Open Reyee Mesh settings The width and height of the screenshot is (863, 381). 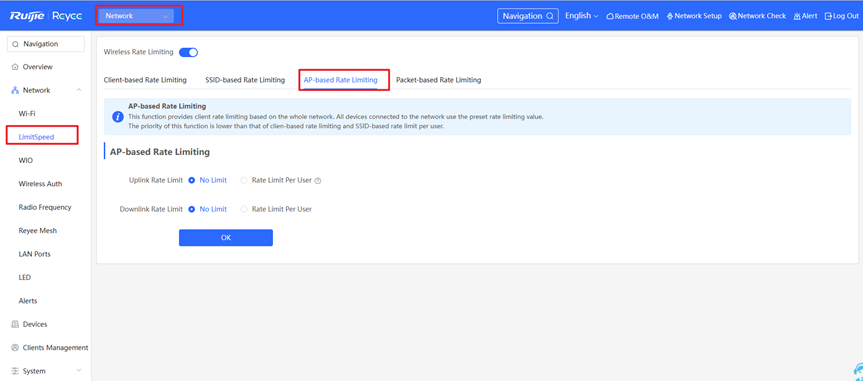[37, 231]
